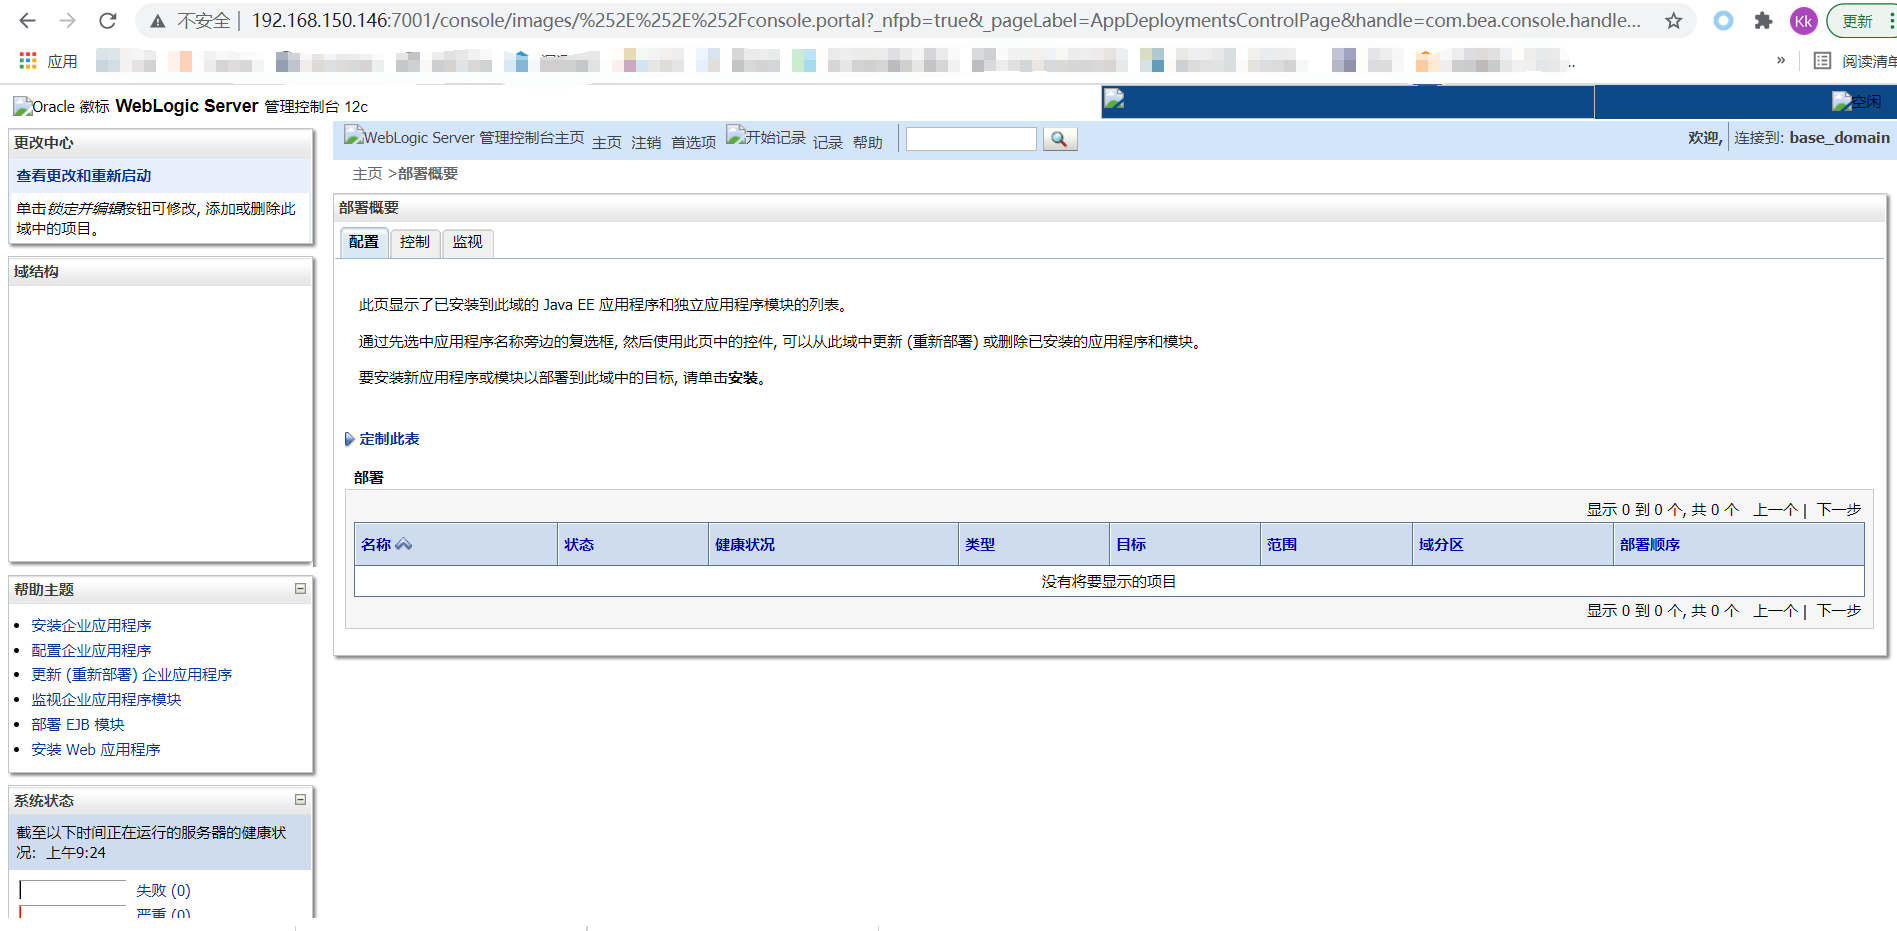The height and width of the screenshot is (931, 1897).
Task: Open the Kk profile avatar
Action: pos(1803,21)
